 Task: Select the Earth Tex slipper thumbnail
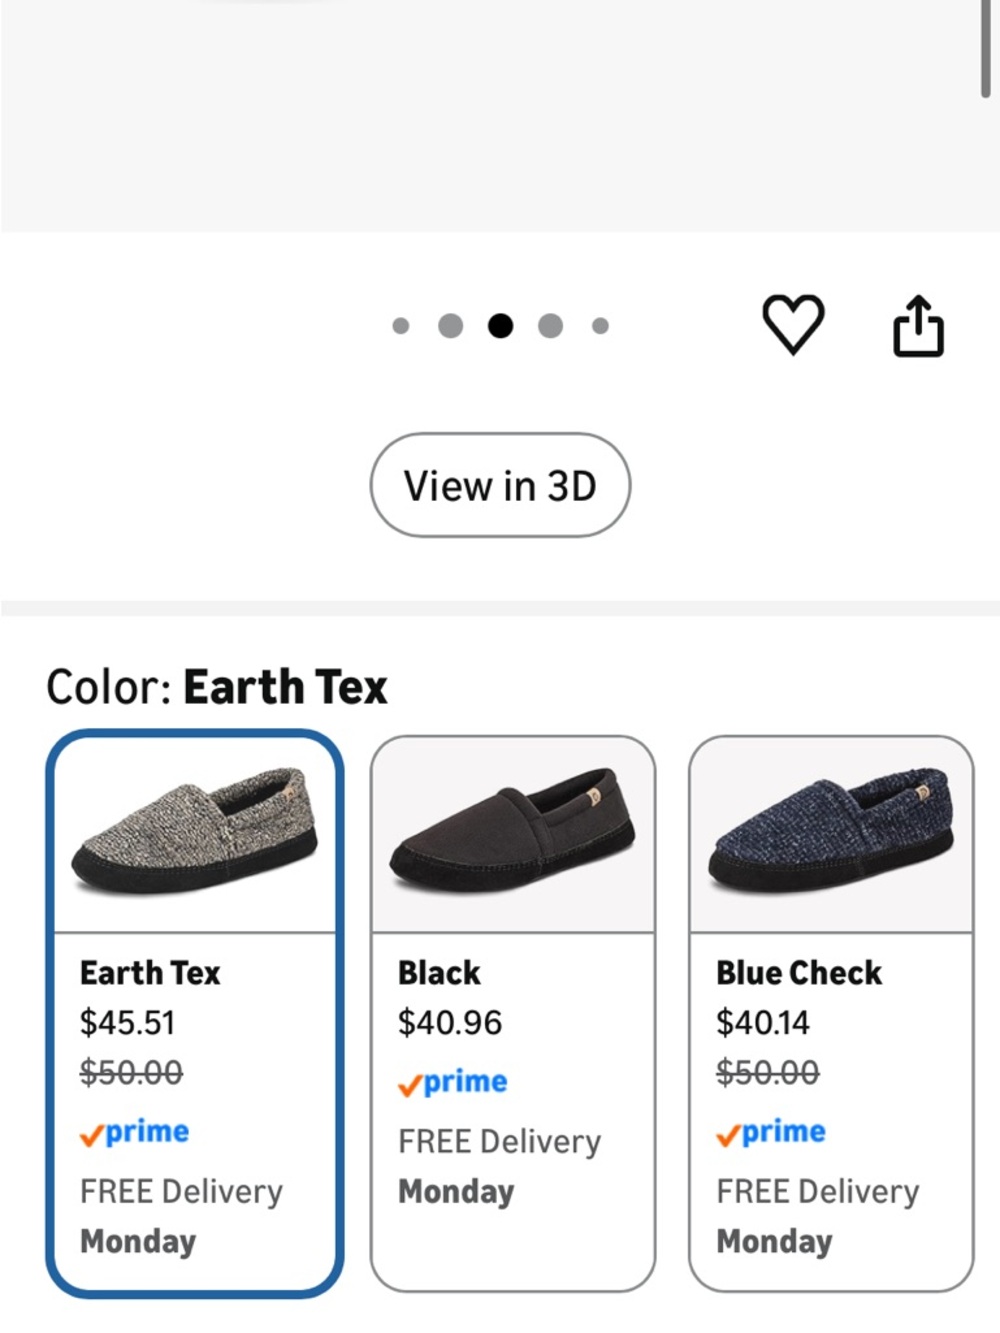pos(195,834)
